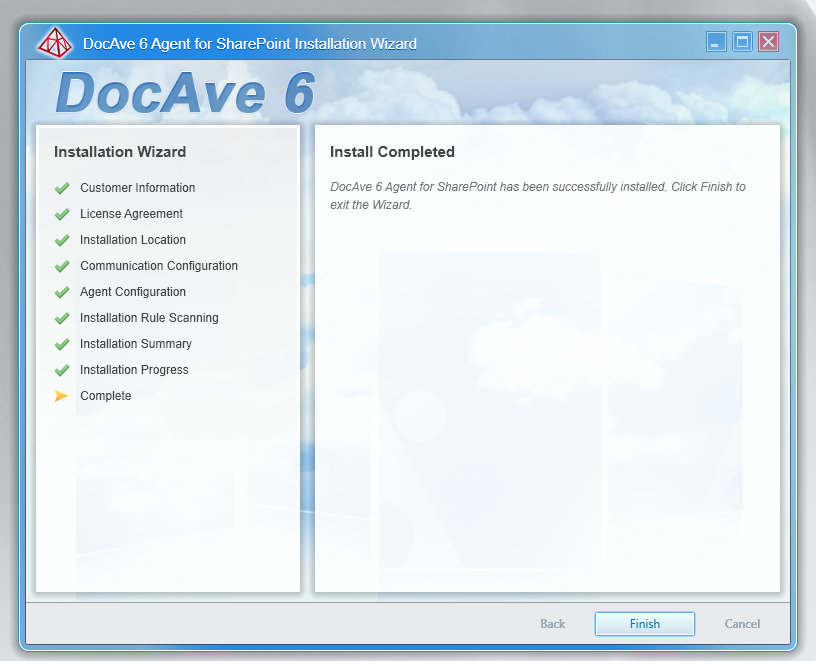This screenshot has height=661, width=816.
Task: Click the checkmark next to Communication Configuration
Action: tap(62, 266)
